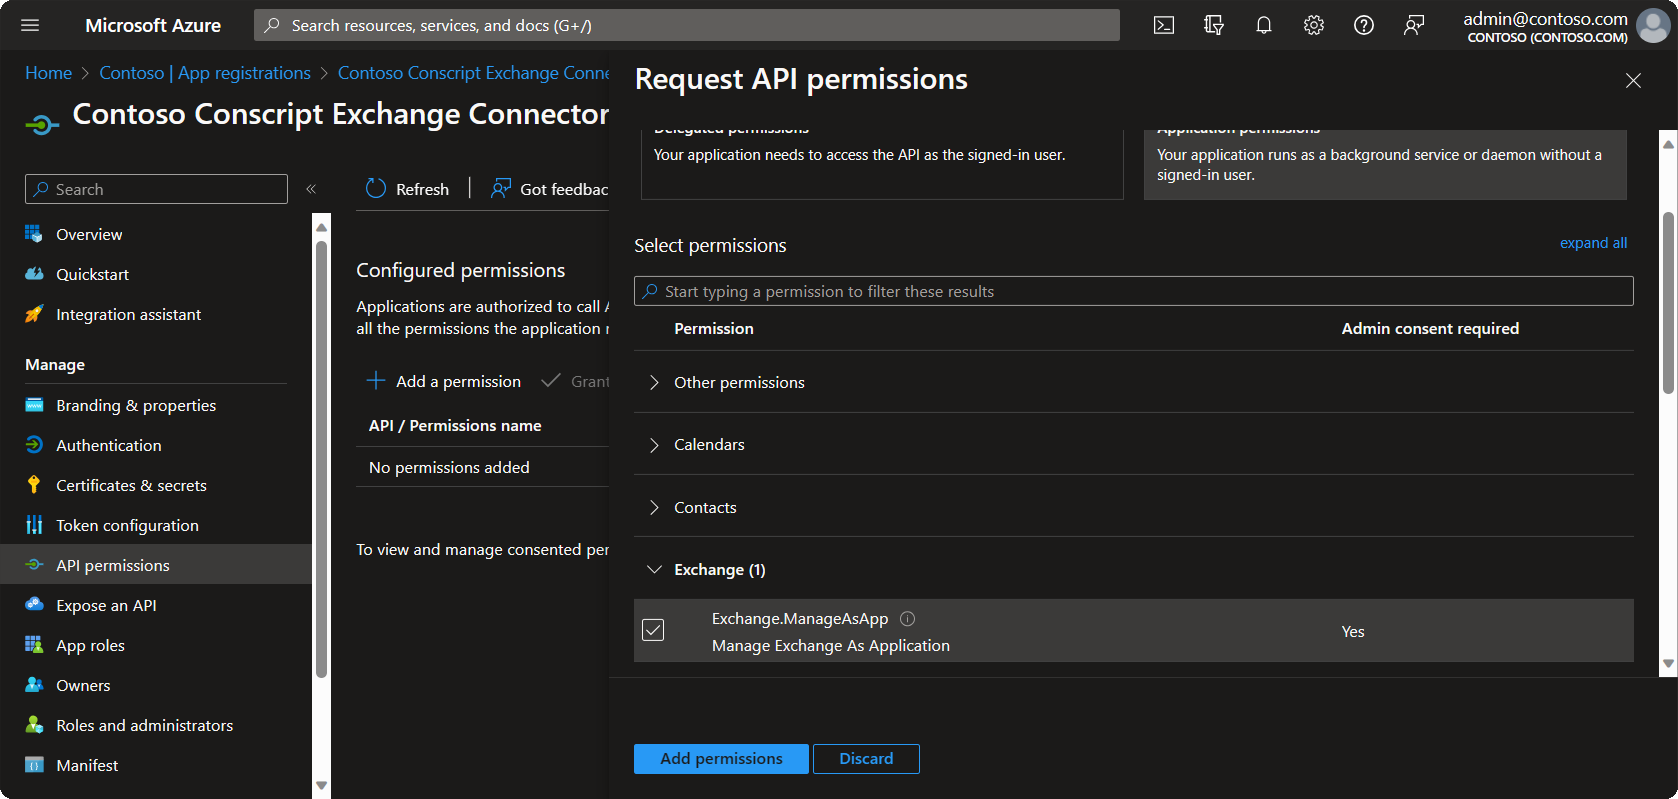The height and width of the screenshot is (799, 1678).
Task: Go to Home breadcrumb link
Action: (x=48, y=73)
